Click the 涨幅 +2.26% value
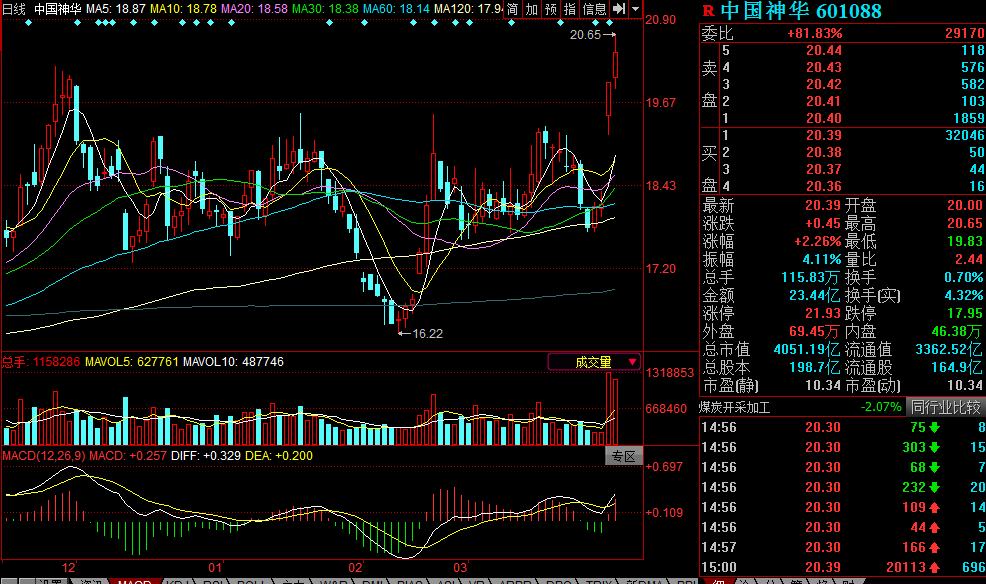Screen dimensions: 986x584 [x=817, y=241]
